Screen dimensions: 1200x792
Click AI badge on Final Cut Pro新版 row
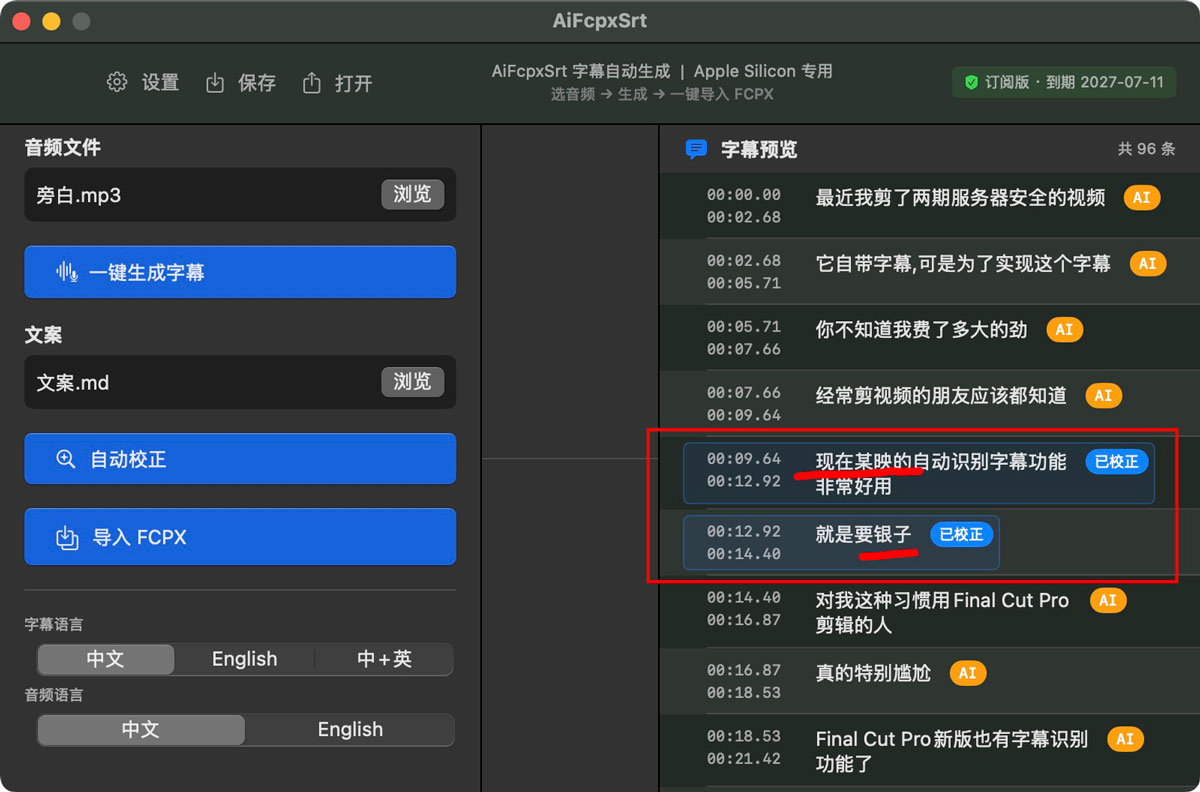[1125, 739]
